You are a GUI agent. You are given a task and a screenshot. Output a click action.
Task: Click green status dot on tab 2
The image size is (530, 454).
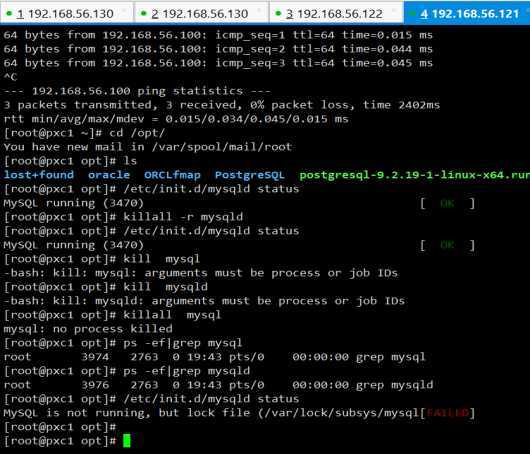[144, 13]
